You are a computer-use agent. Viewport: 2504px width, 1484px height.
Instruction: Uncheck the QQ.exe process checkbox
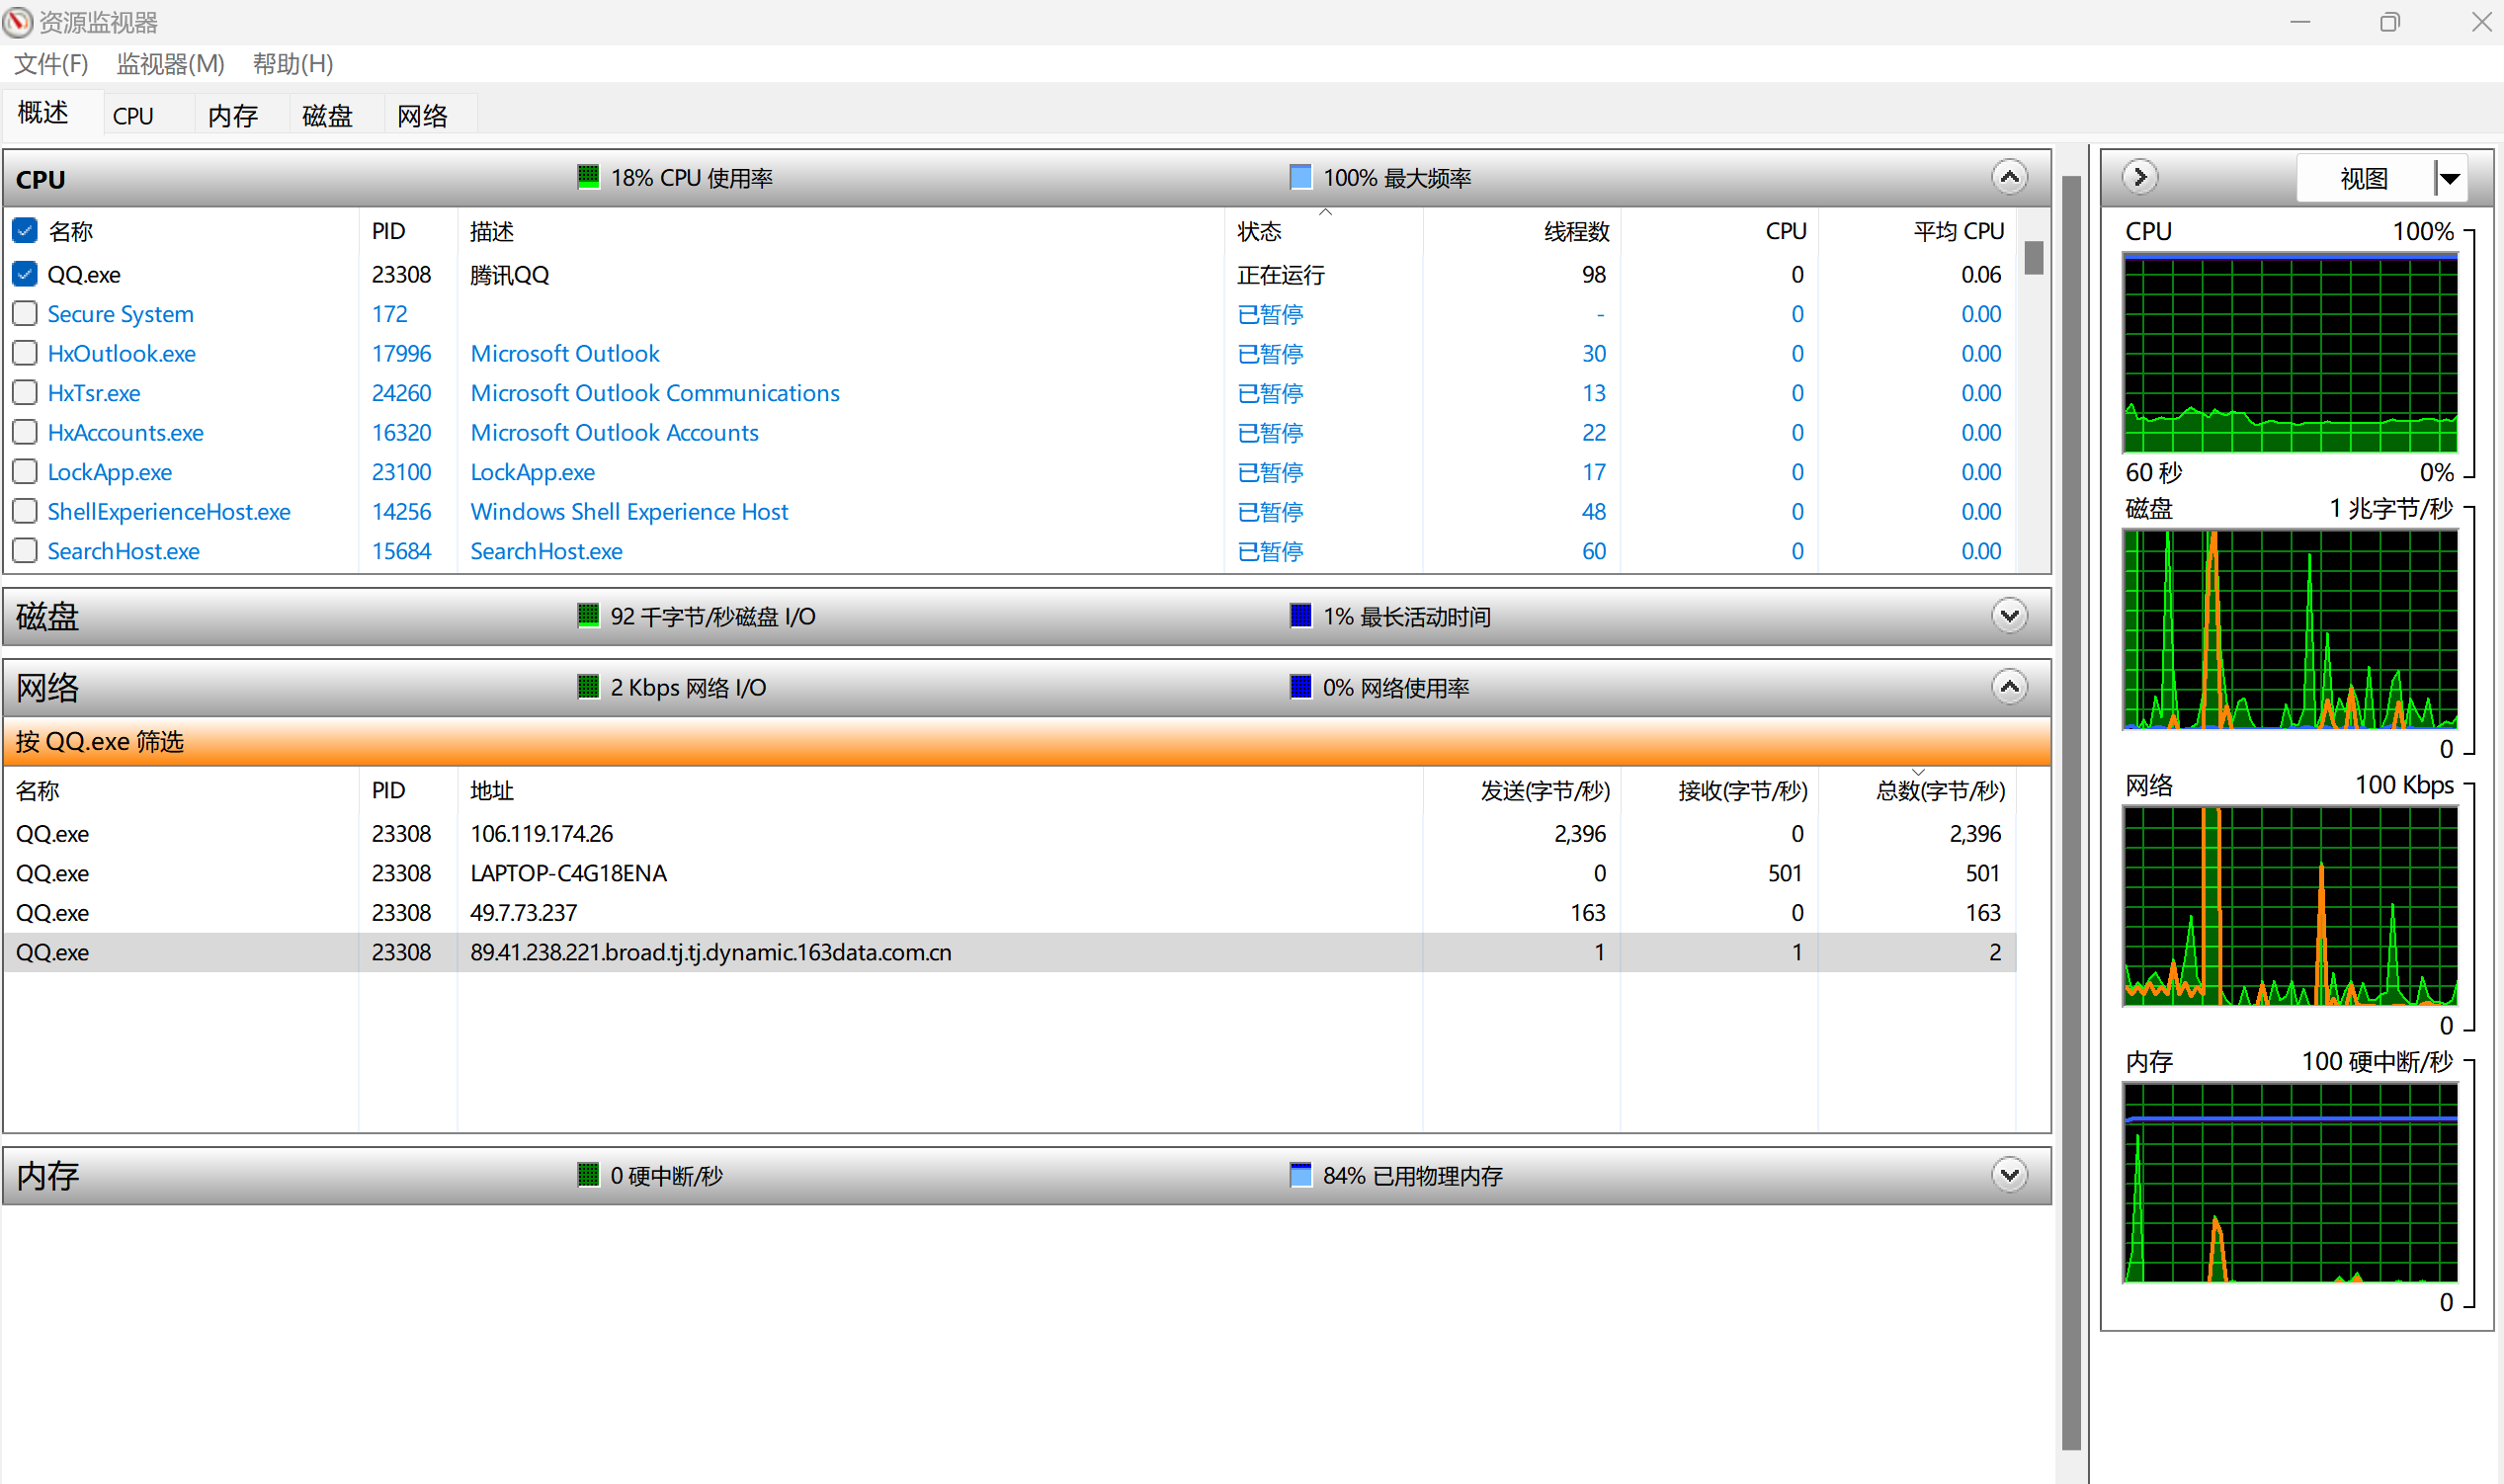coord(25,274)
